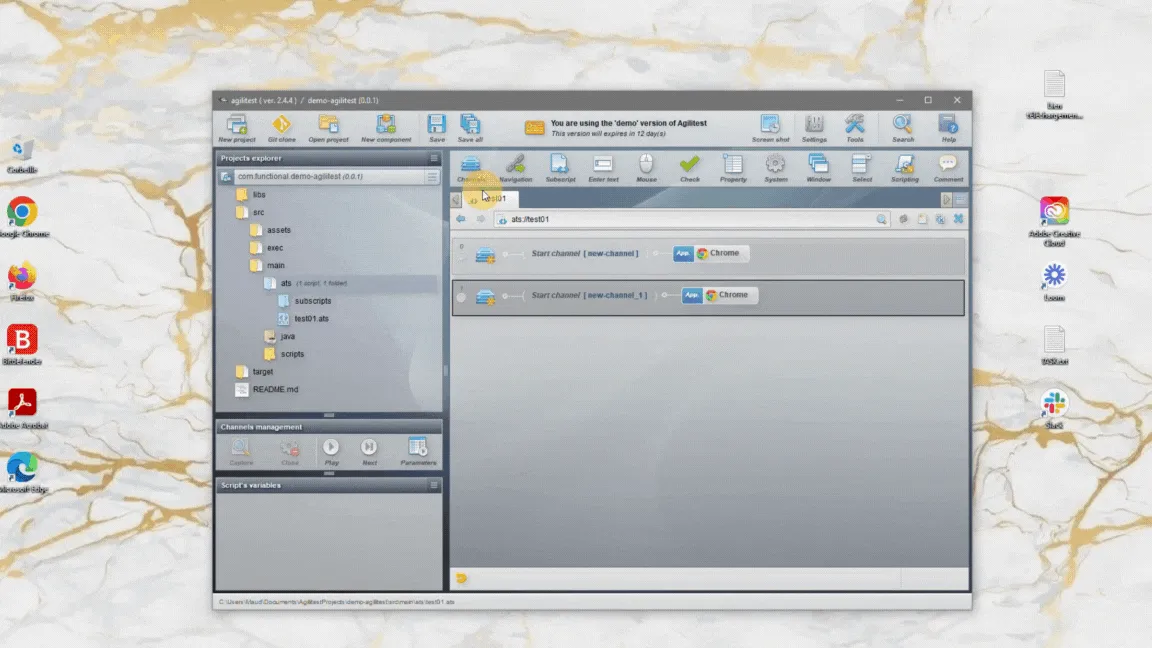Image resolution: width=1152 pixels, height=648 pixels.
Task: Add a System action
Action: (775, 168)
